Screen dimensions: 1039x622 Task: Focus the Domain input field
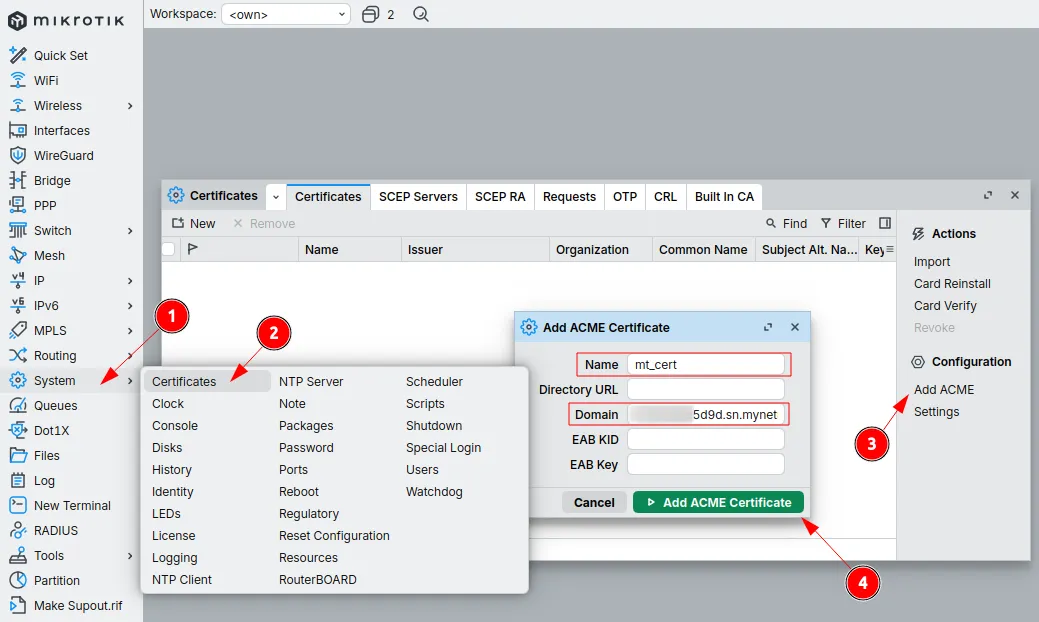706,414
